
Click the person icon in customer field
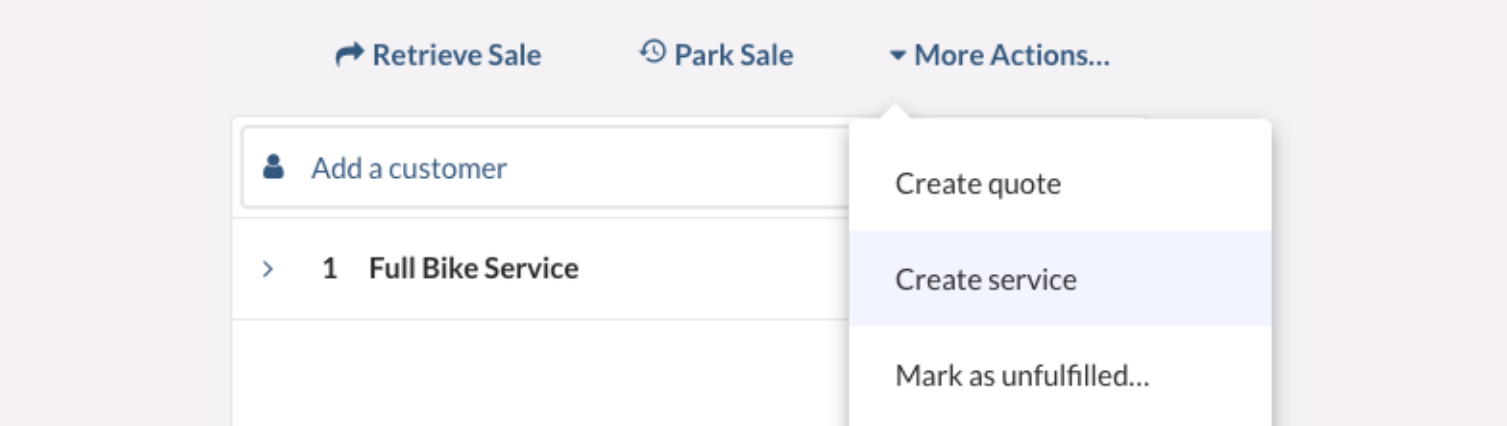pos(273,168)
